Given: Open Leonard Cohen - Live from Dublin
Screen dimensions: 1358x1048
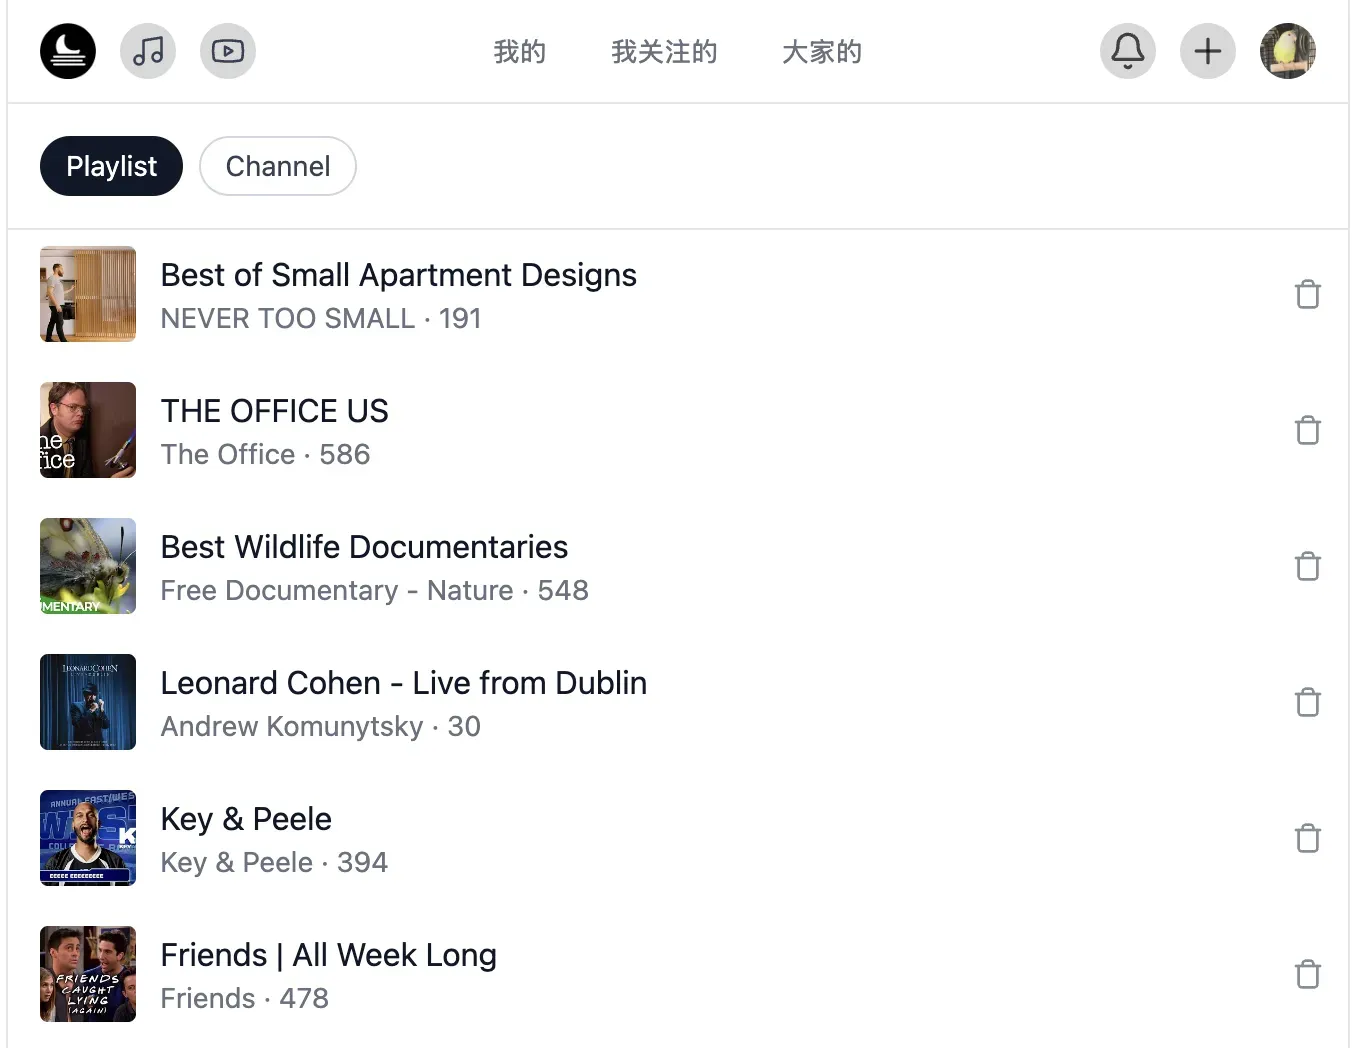Looking at the screenshot, I should click(x=403, y=683).
